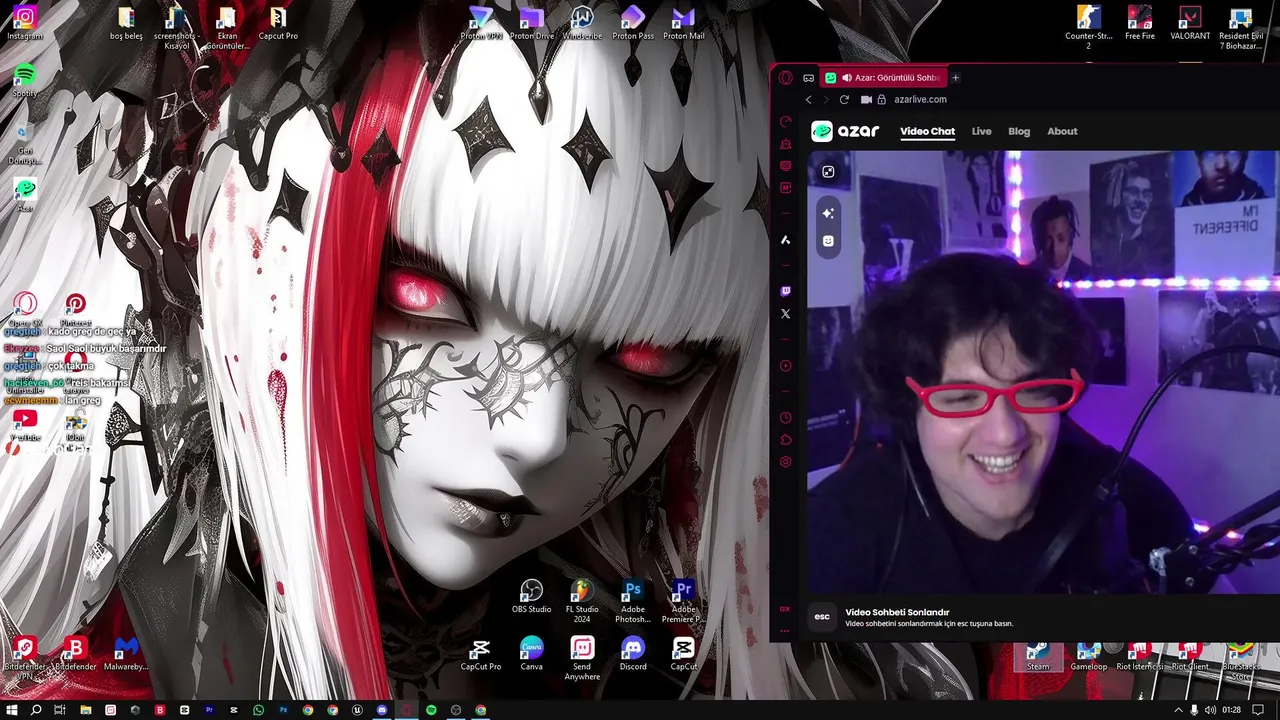The width and height of the screenshot is (1280, 720).
Task: Reload the azarlive.com page
Action: tap(844, 100)
